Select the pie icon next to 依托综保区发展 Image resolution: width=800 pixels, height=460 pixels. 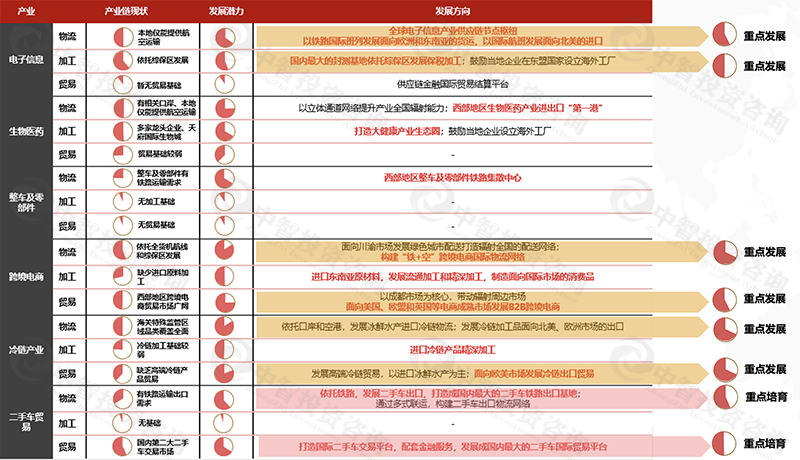pyautogui.click(x=122, y=60)
